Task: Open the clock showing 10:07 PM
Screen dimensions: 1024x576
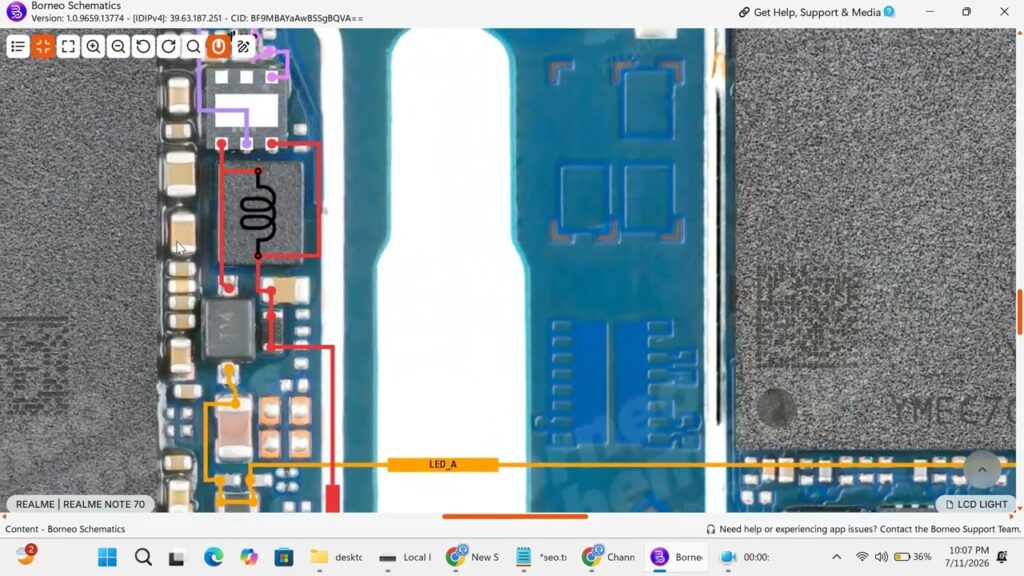Action: pos(967,556)
